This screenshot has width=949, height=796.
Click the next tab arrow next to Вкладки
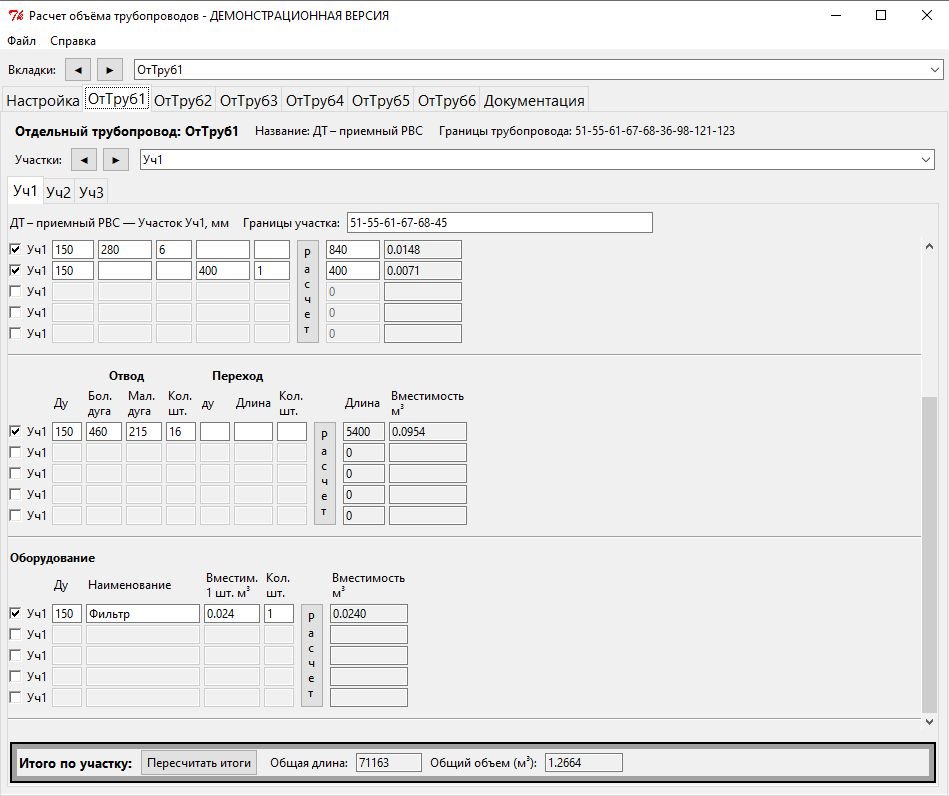pyautogui.click(x=110, y=70)
